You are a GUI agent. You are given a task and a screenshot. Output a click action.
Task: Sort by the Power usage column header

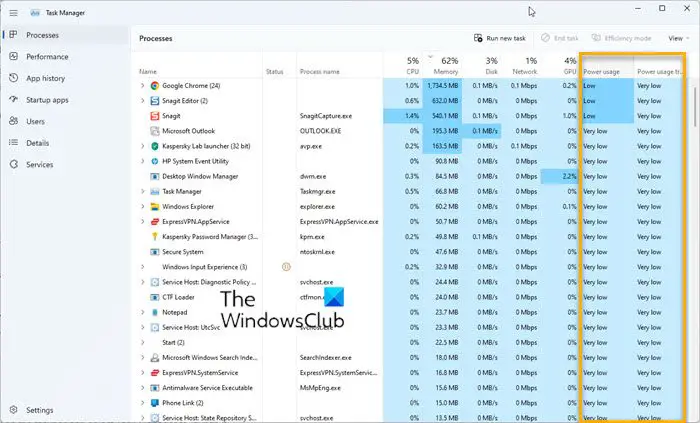[x=606, y=65]
